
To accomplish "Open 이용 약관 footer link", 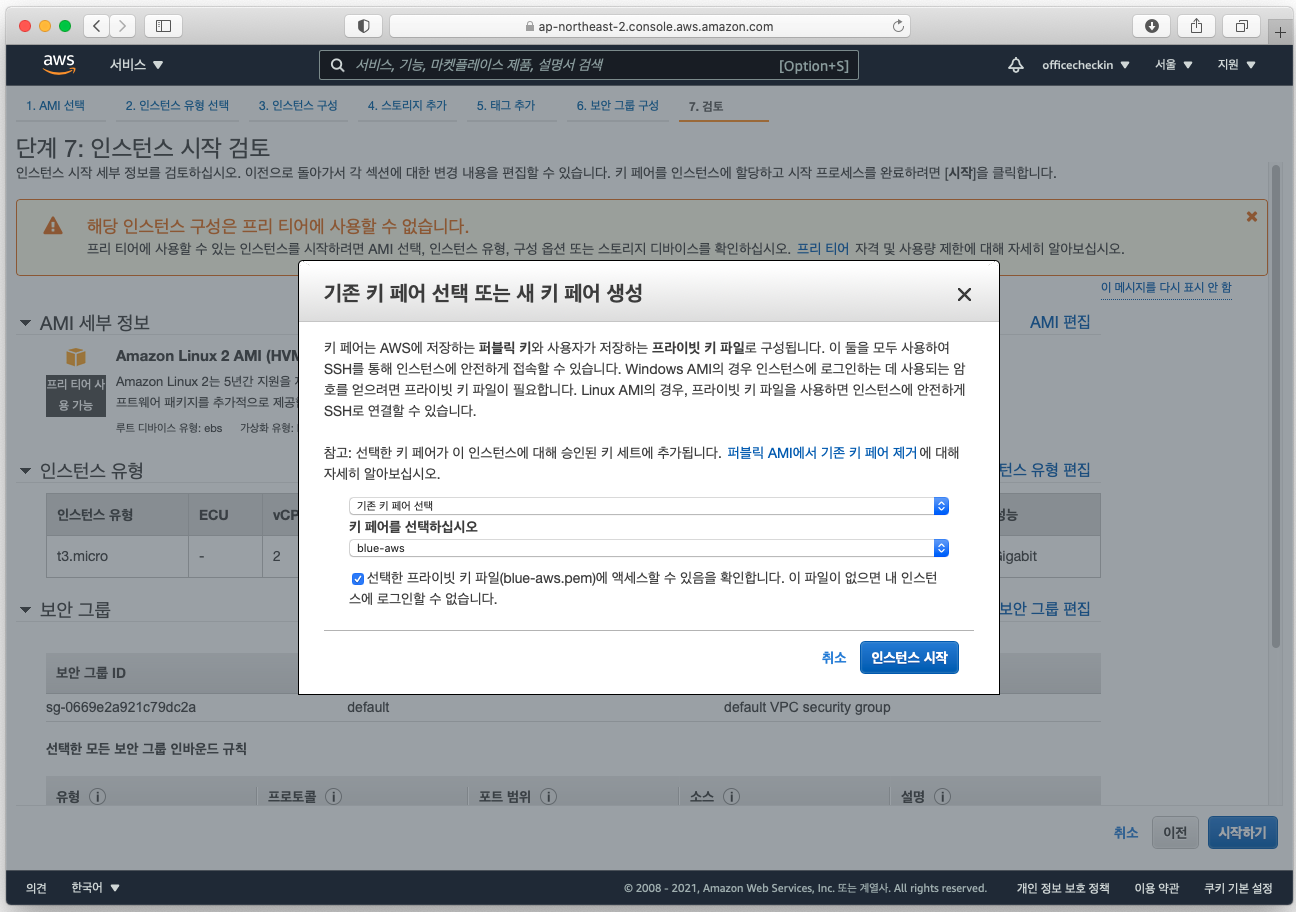I will 1157,888.
